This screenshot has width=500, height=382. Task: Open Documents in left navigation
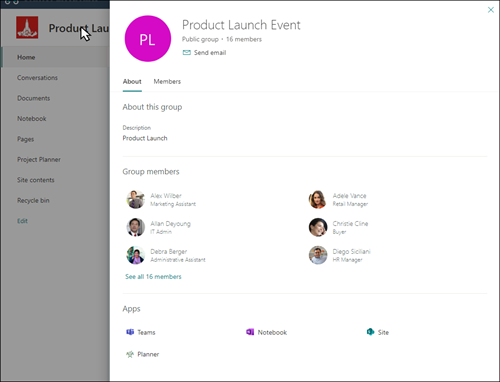coord(33,98)
